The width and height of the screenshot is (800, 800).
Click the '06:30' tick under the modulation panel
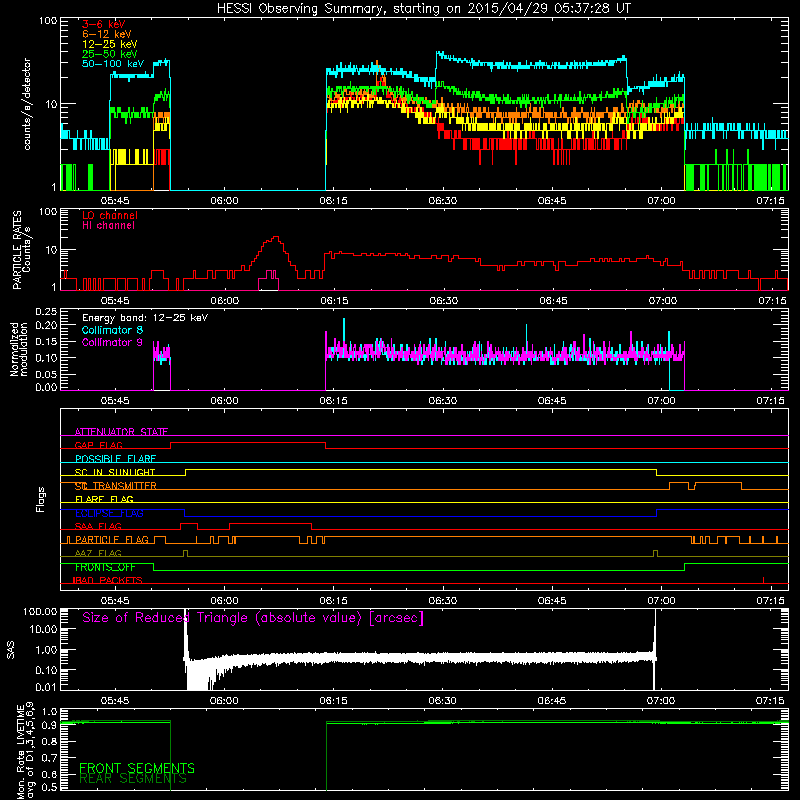tap(443, 401)
